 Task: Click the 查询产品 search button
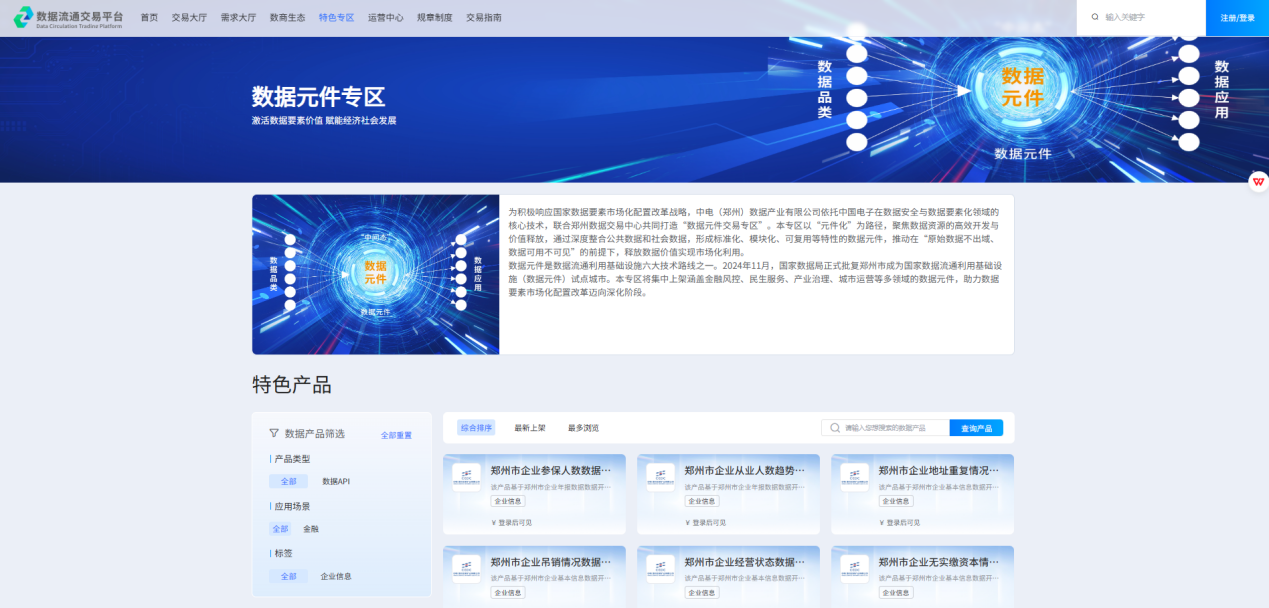976,428
